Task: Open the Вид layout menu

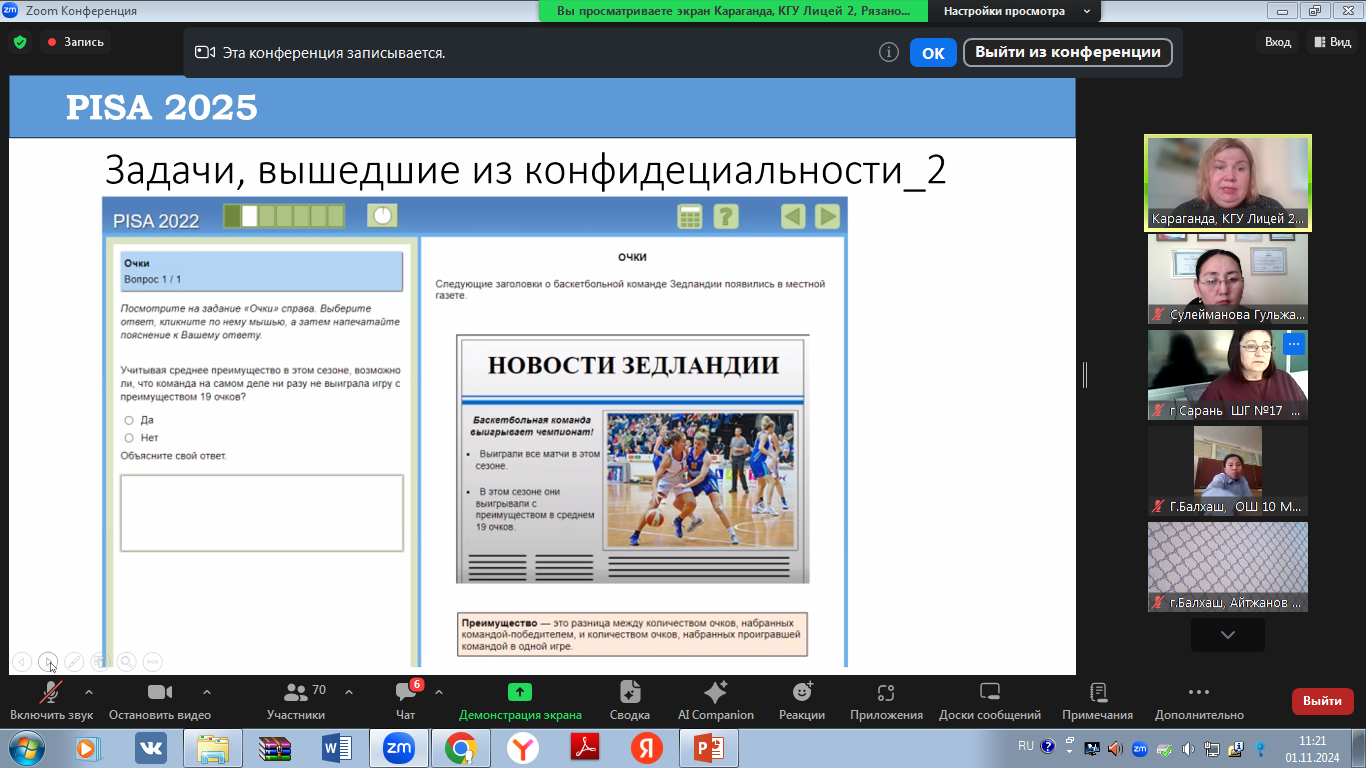Action: (1331, 42)
